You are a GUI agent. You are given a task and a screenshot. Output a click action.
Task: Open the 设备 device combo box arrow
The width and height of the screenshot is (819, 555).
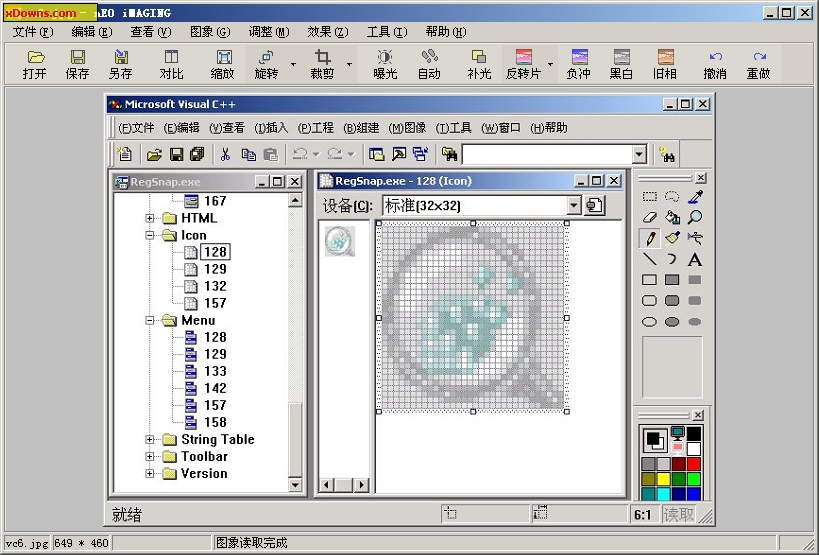574,206
